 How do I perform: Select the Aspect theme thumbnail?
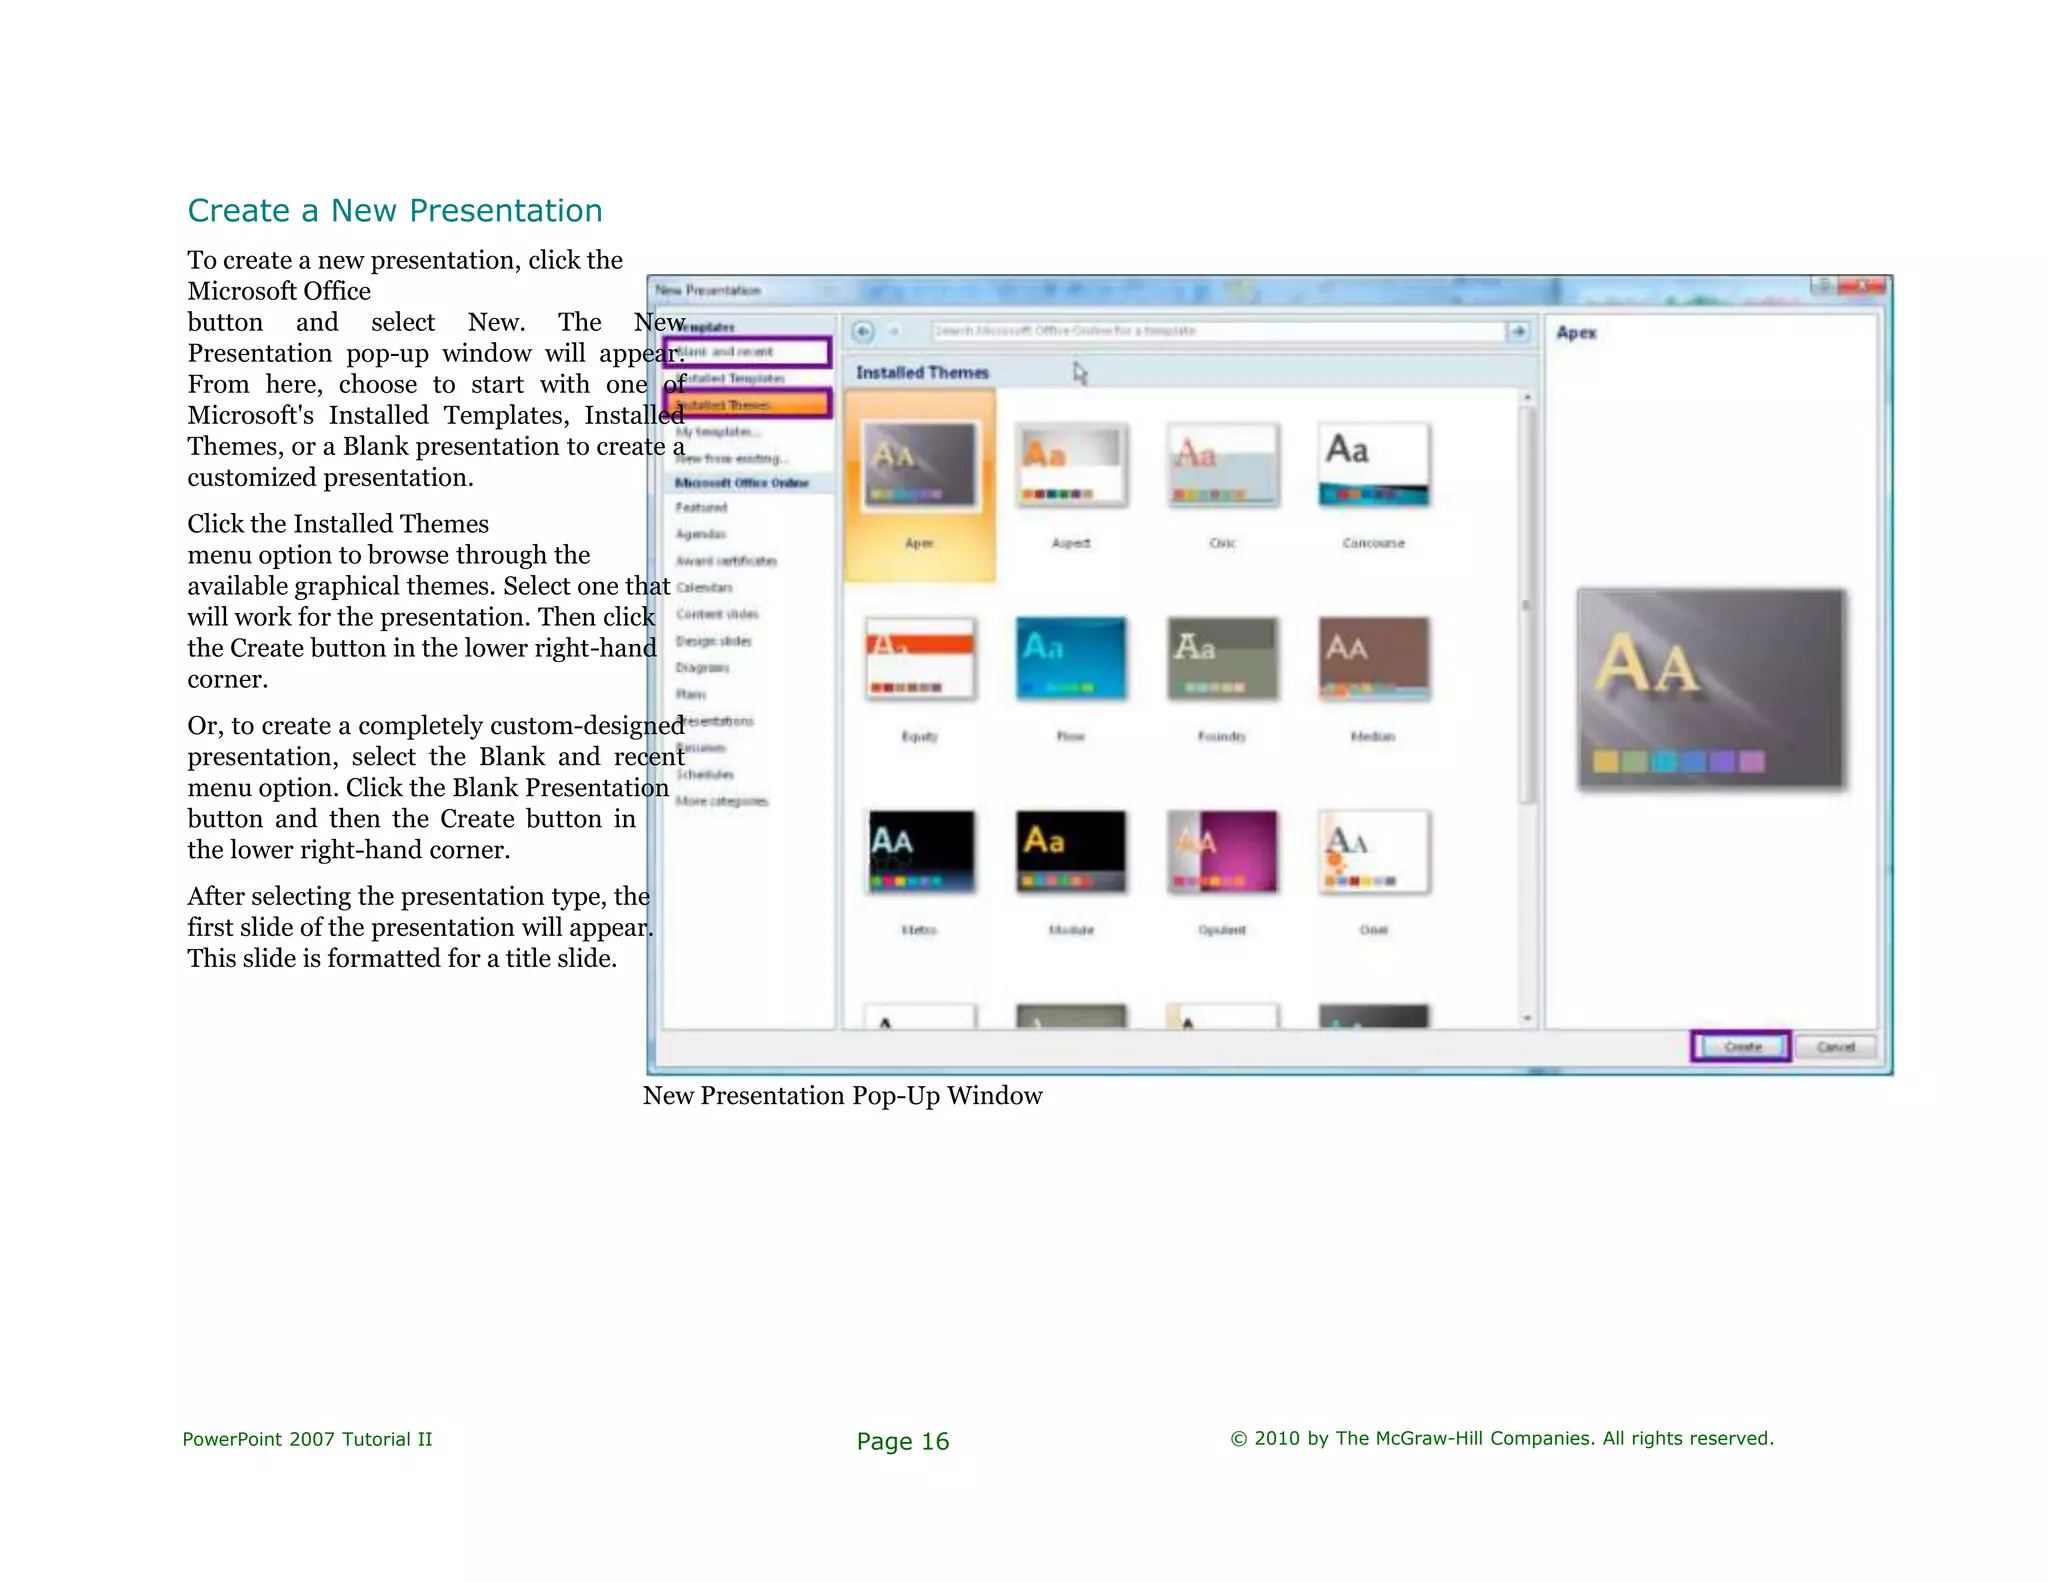[x=1071, y=466]
